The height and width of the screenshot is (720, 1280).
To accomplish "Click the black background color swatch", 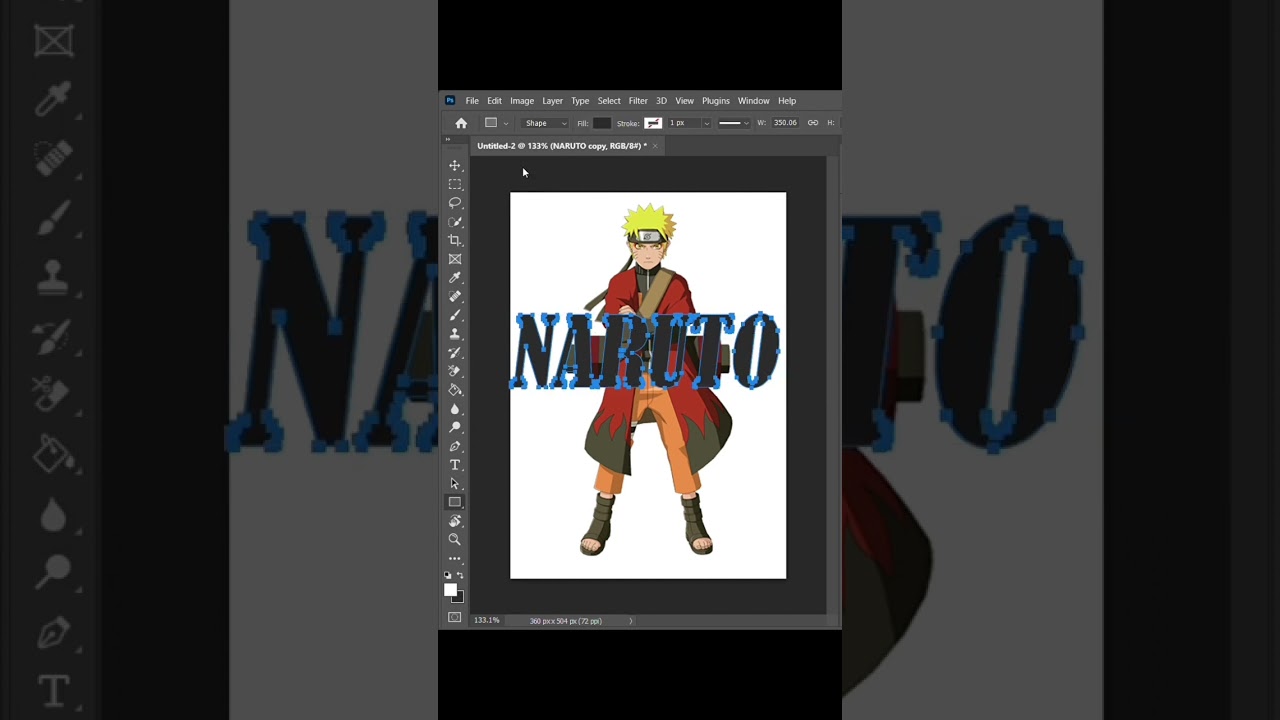I will point(459,598).
